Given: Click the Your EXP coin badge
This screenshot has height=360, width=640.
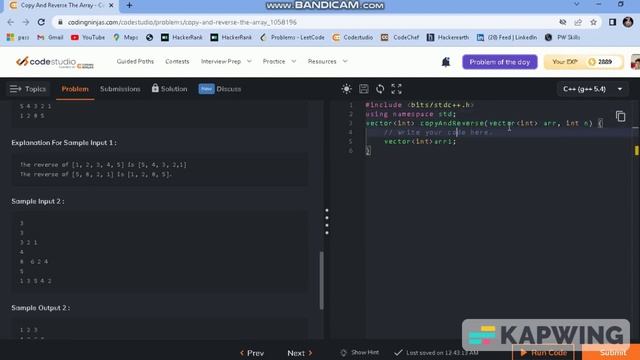Looking at the screenshot, I should click(x=583, y=62).
